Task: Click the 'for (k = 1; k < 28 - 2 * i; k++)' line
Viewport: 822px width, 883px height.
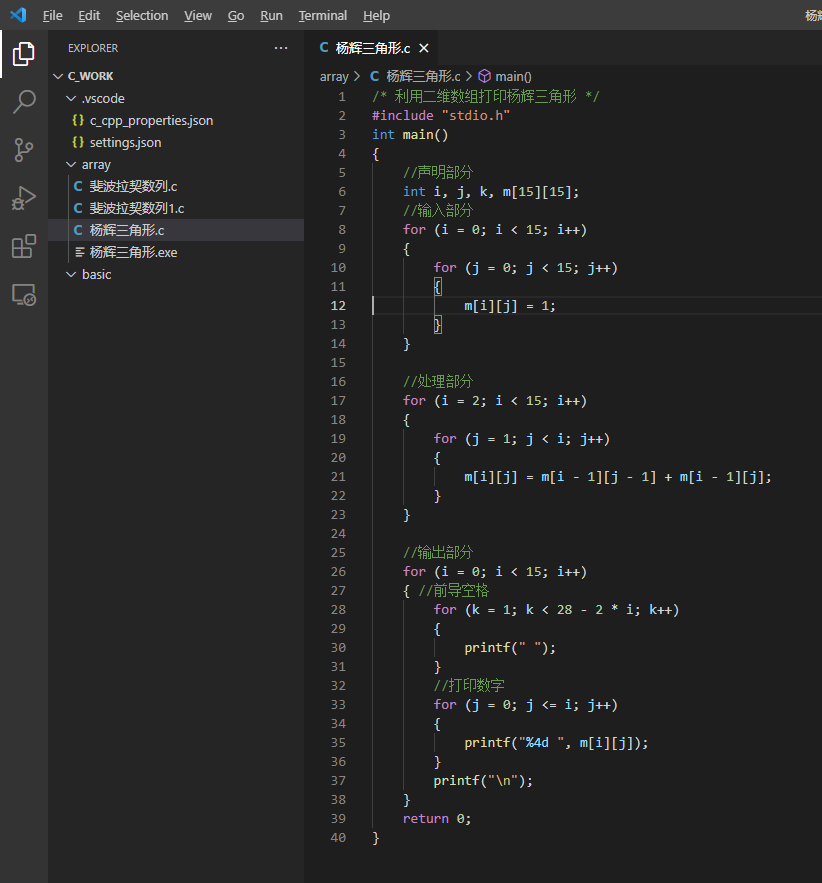Action: (x=556, y=610)
